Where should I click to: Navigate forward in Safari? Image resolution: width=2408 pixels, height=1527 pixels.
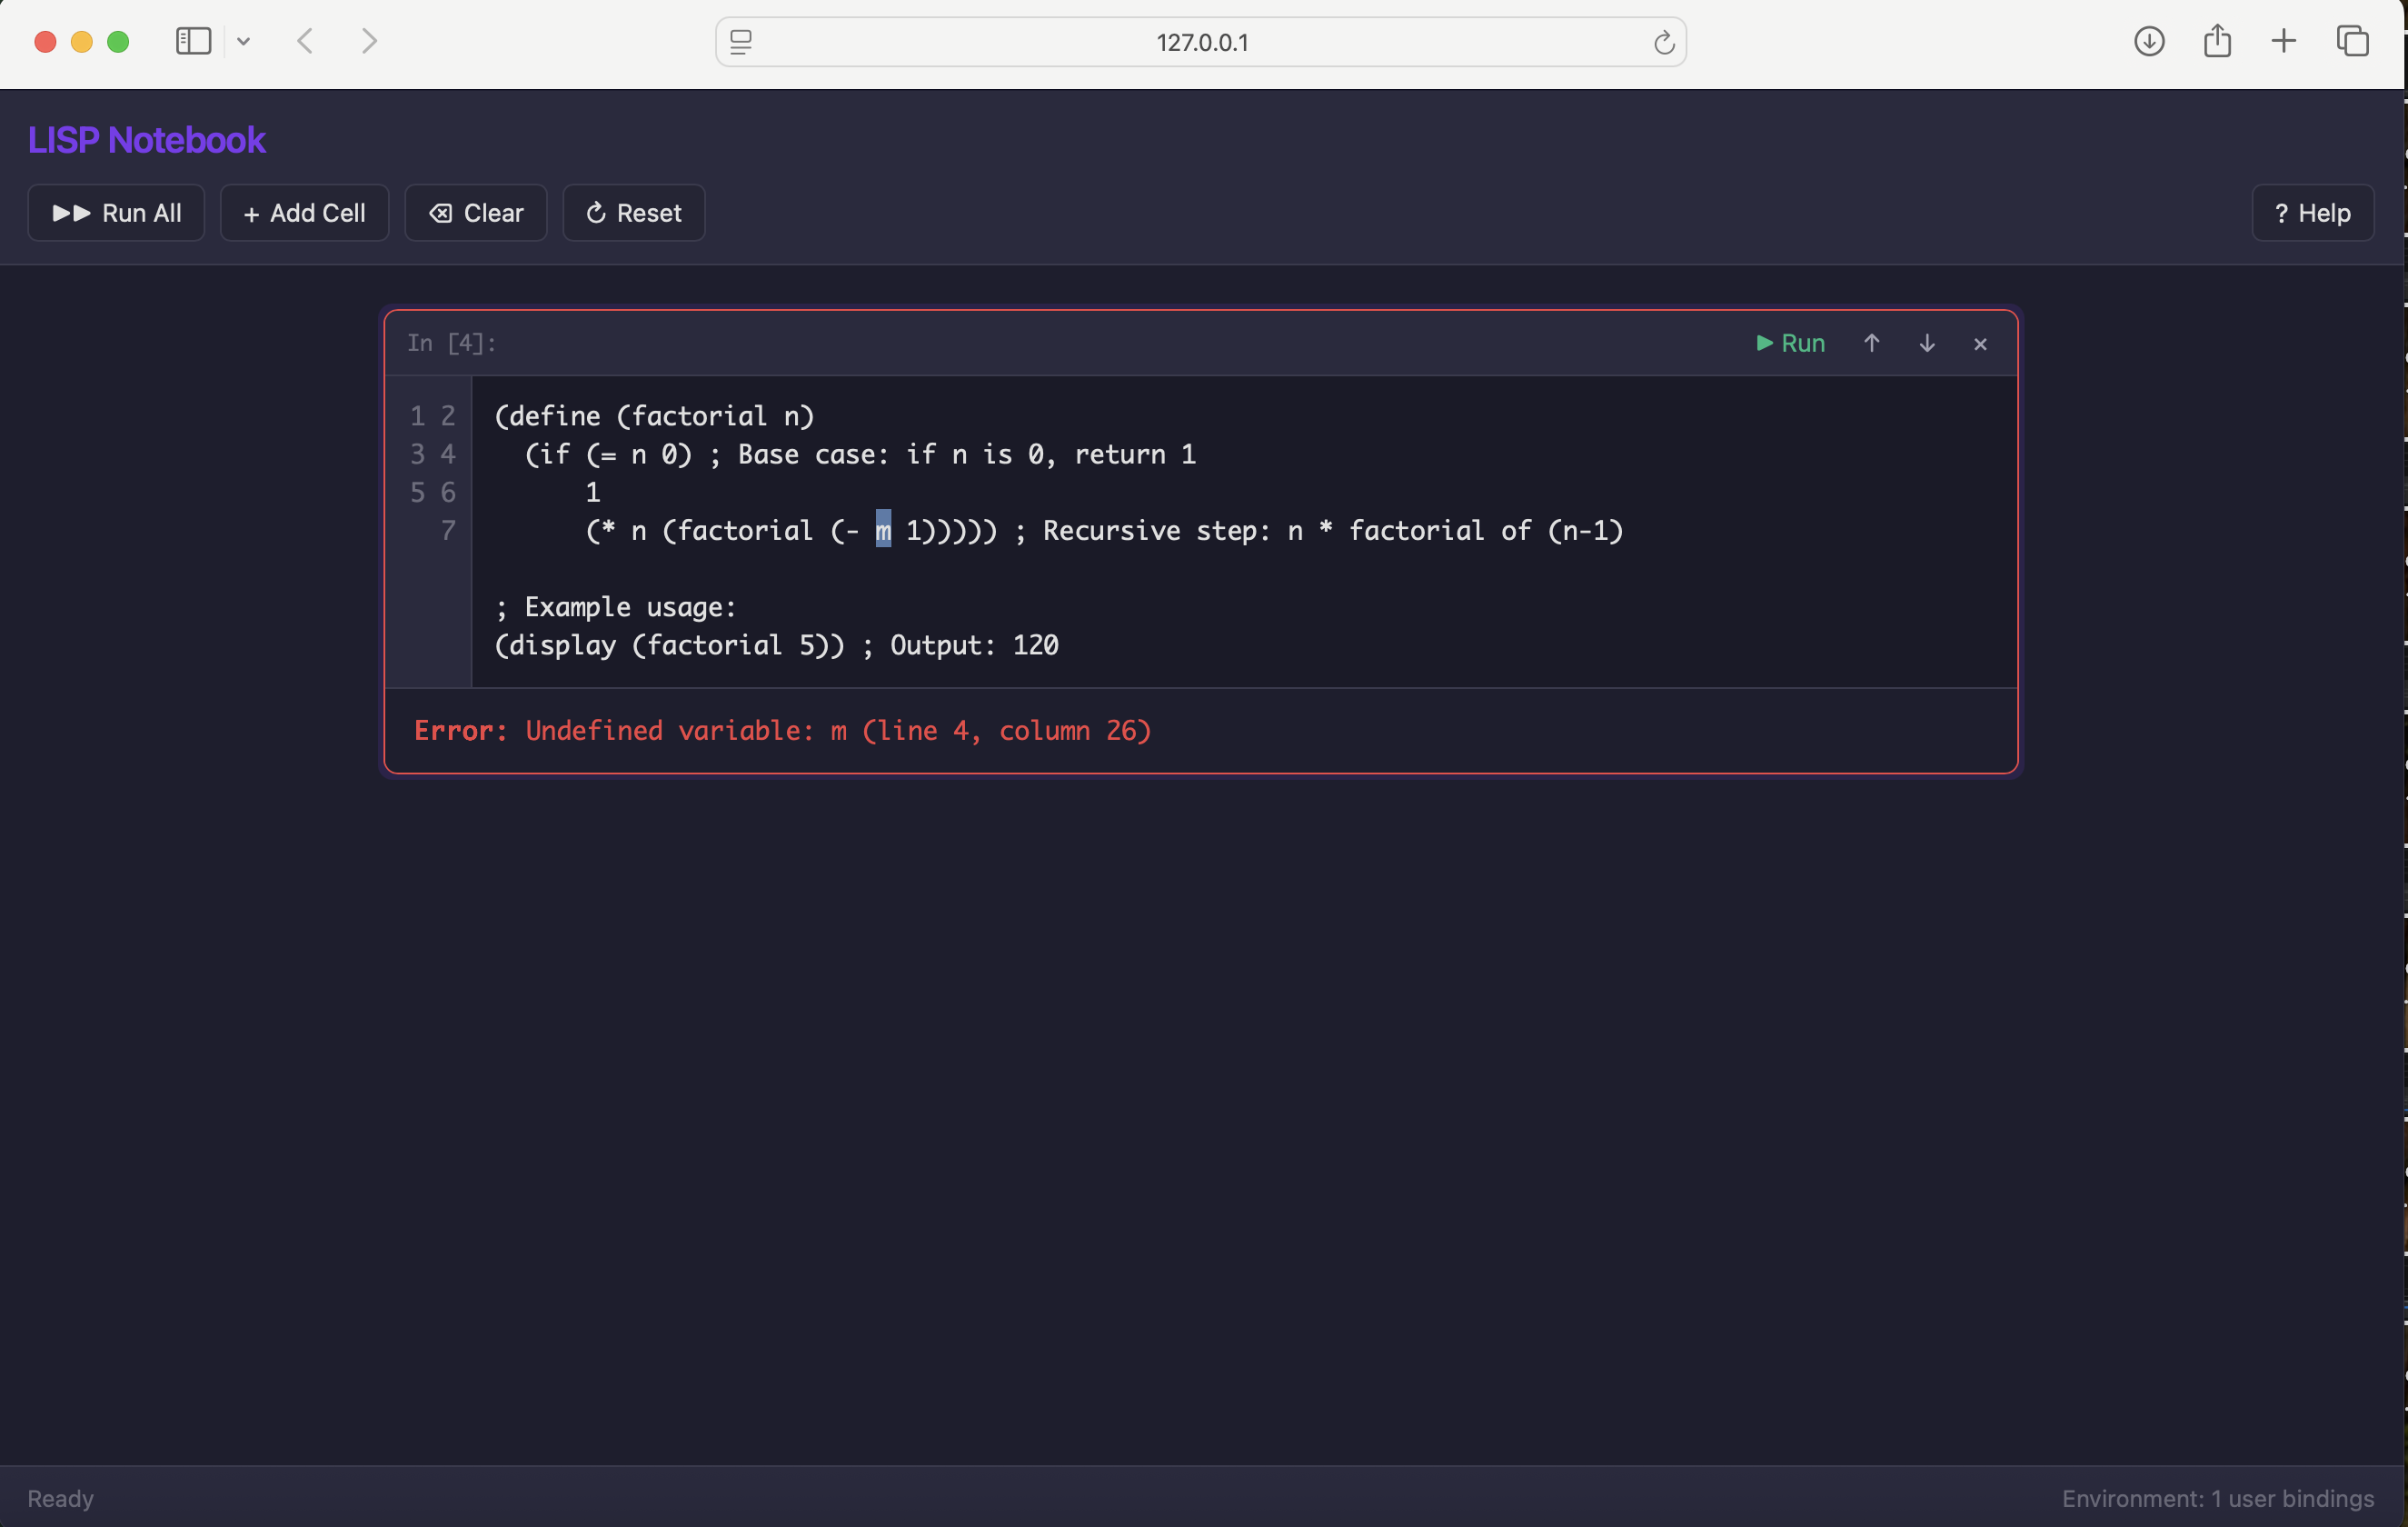coord(369,41)
